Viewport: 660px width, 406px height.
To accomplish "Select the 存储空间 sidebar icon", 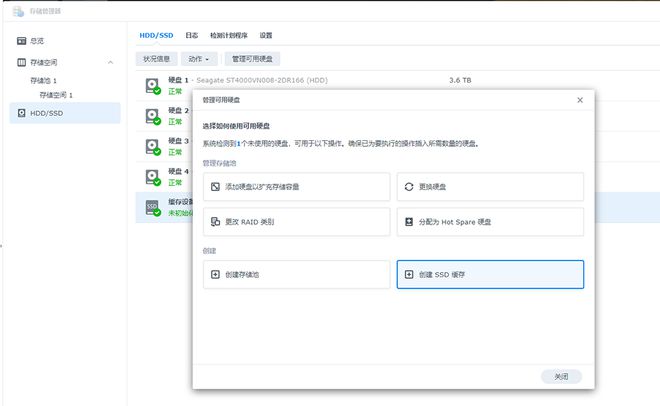I will [21, 62].
